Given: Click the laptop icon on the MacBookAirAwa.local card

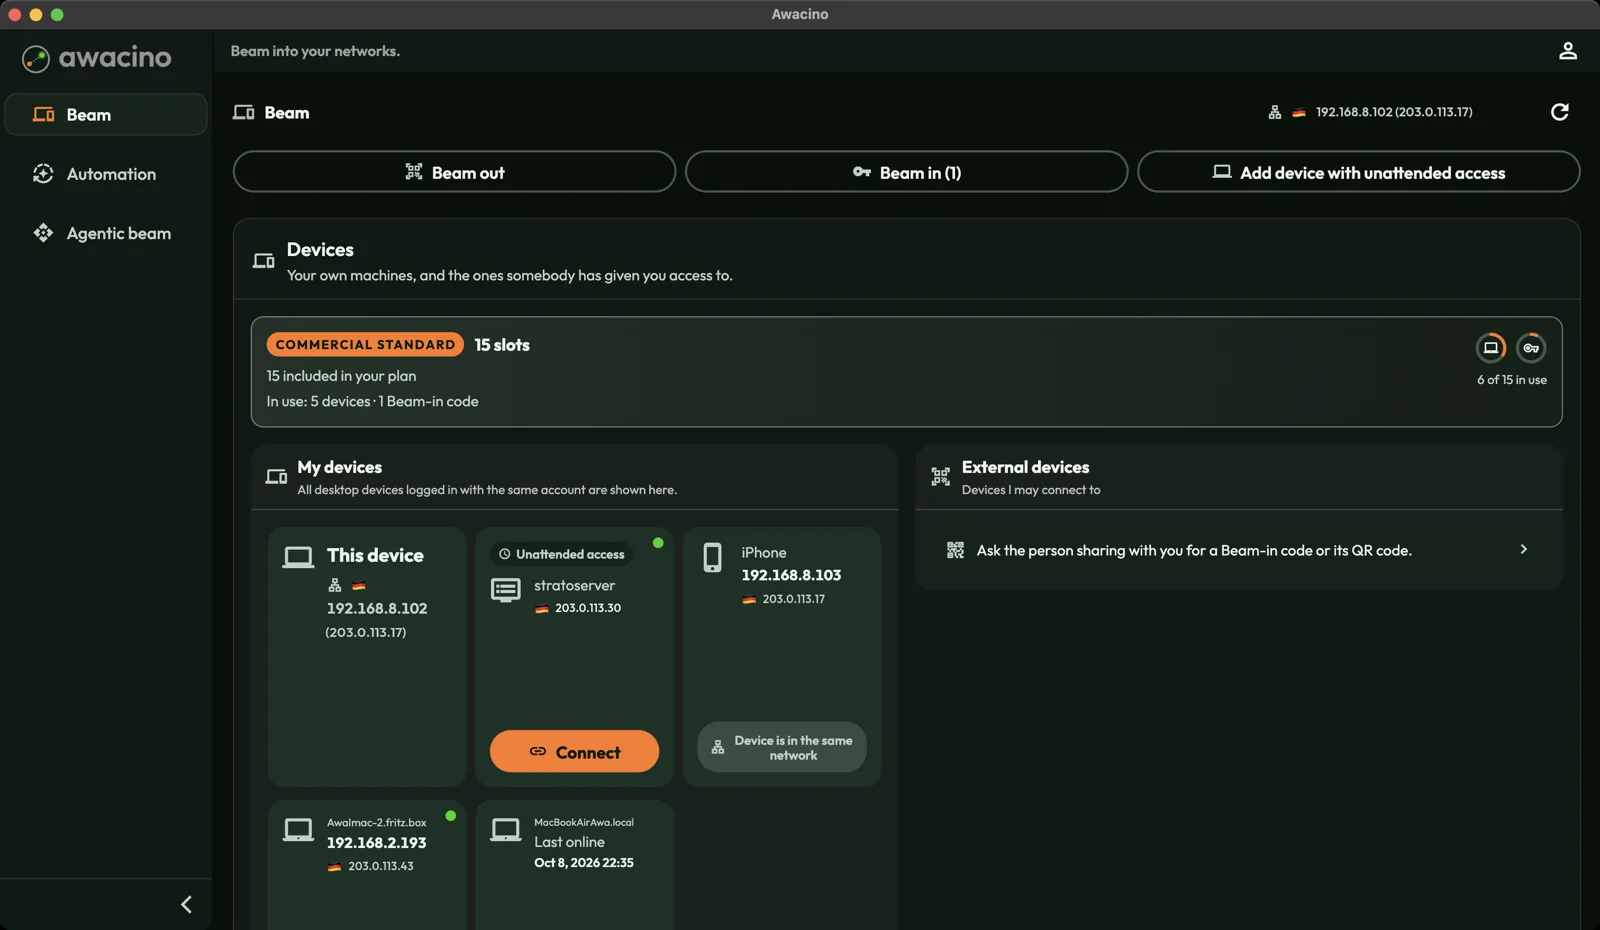Looking at the screenshot, I should coord(506,830).
